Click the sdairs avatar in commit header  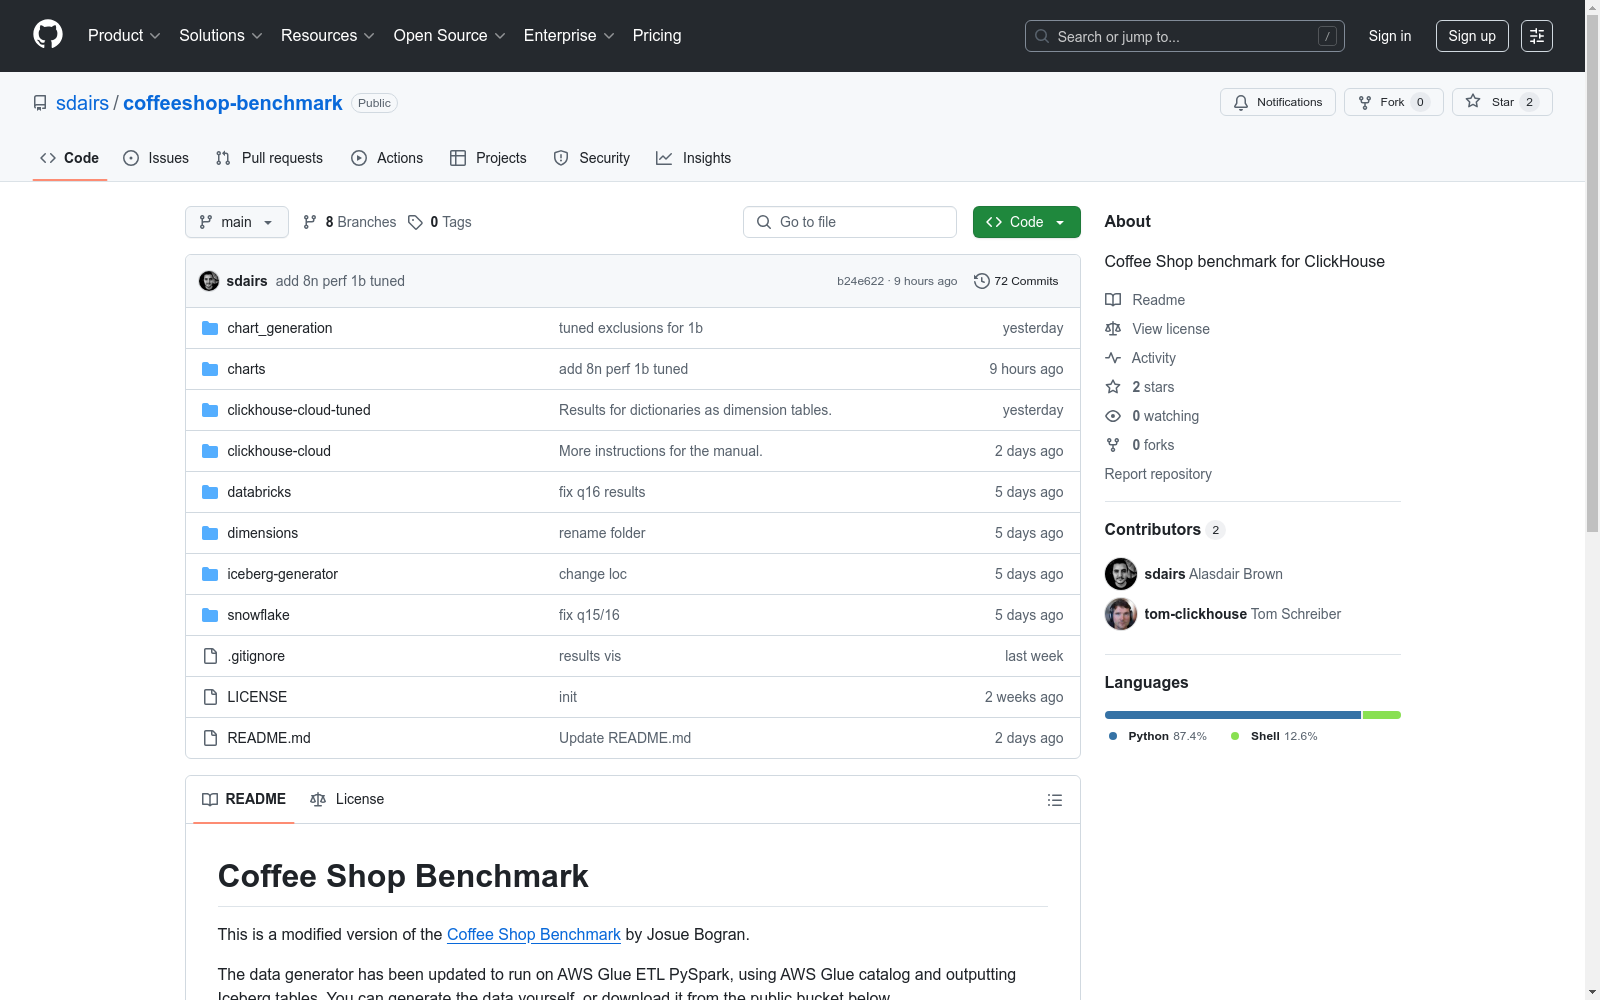pyautogui.click(x=209, y=281)
